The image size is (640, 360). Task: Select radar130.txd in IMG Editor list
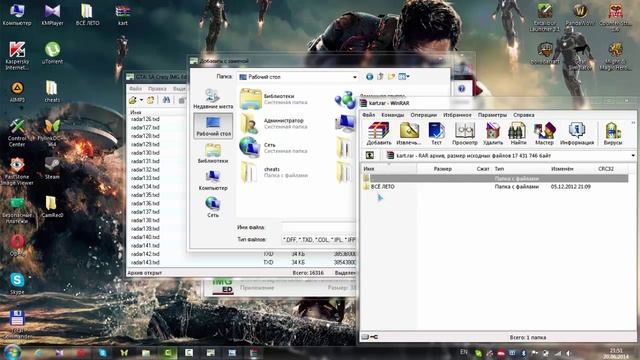(145, 153)
